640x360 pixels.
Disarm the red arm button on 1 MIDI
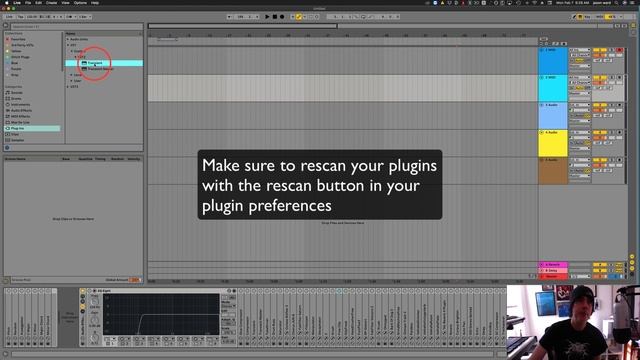pos(619,50)
